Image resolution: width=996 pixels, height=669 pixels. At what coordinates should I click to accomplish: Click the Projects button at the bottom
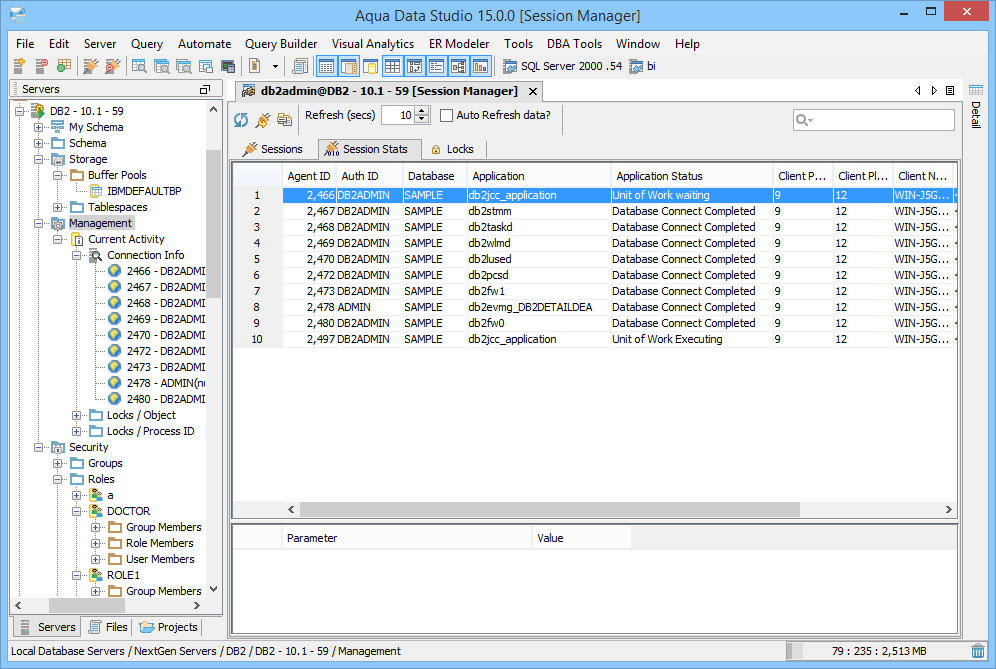coord(168,626)
